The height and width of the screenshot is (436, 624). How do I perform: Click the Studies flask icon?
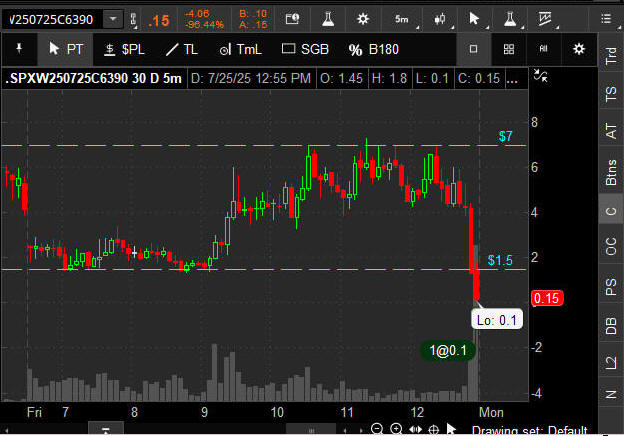coord(325,20)
